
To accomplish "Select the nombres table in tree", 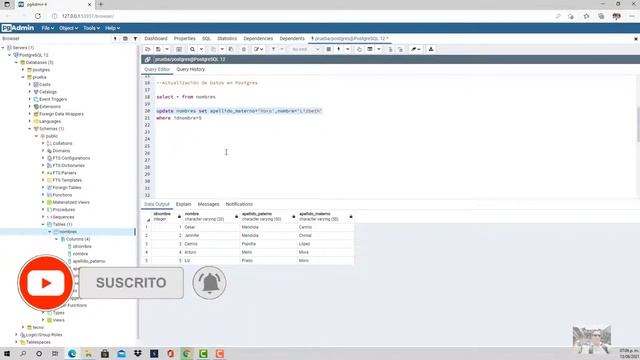I will pos(68,232).
